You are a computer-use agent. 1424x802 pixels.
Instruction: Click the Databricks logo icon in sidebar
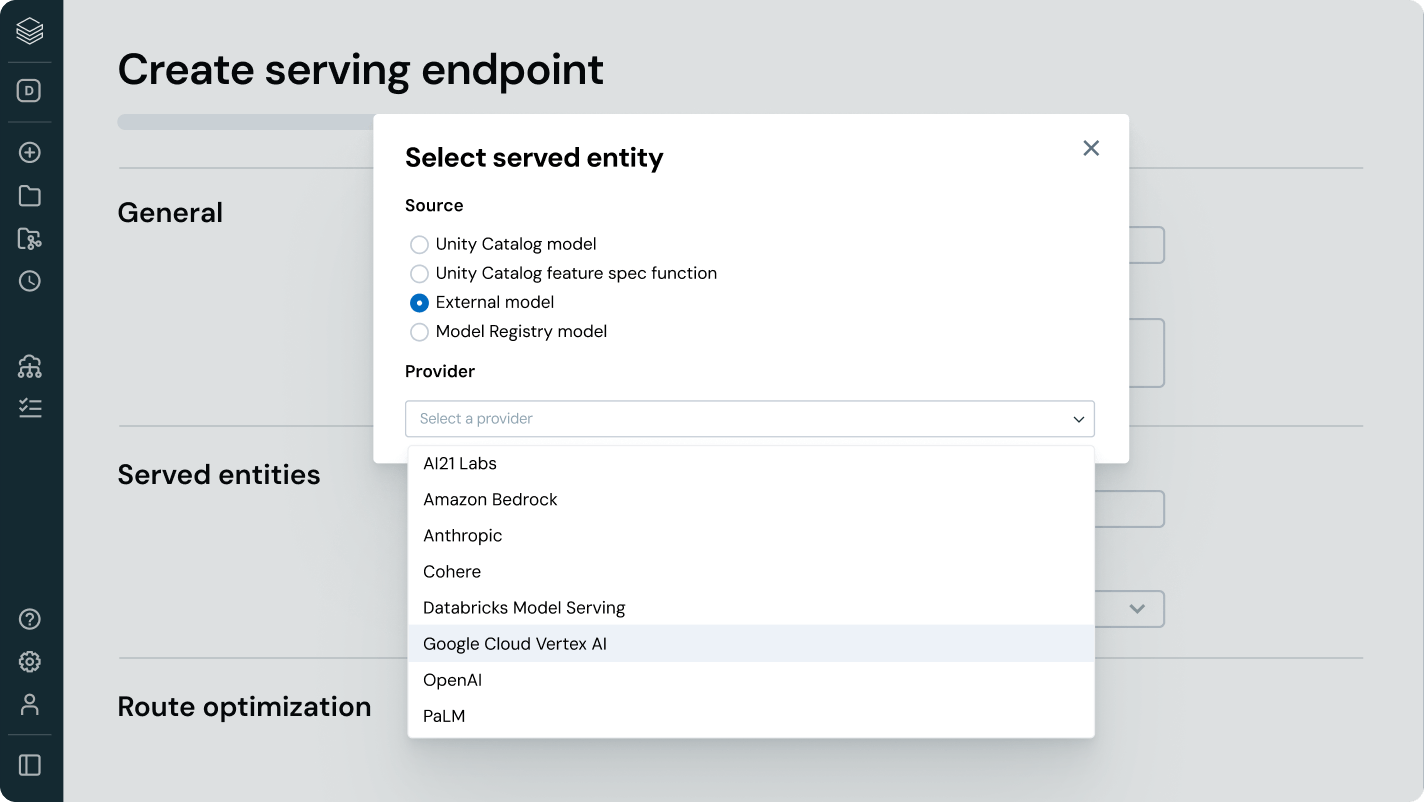[30, 31]
